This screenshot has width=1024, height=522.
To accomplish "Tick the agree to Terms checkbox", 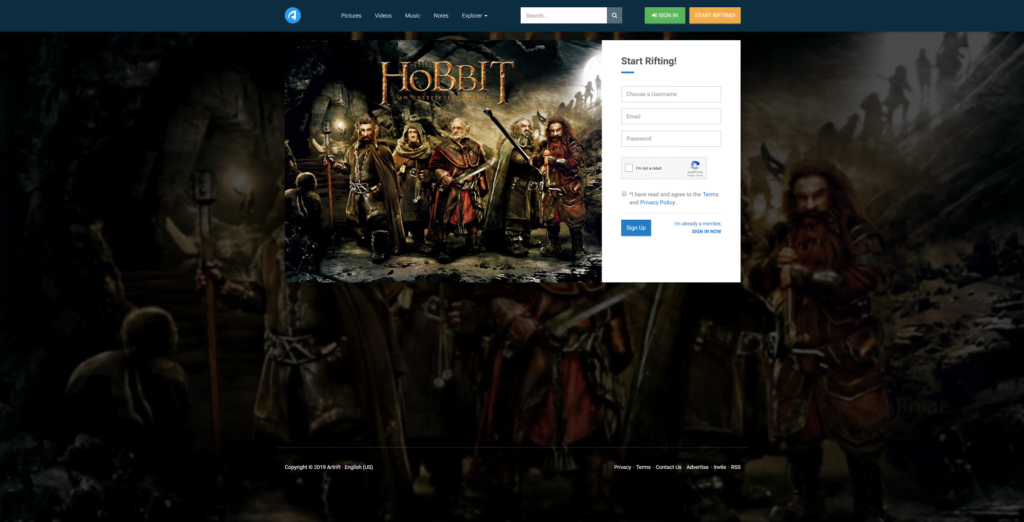I will (624, 194).
